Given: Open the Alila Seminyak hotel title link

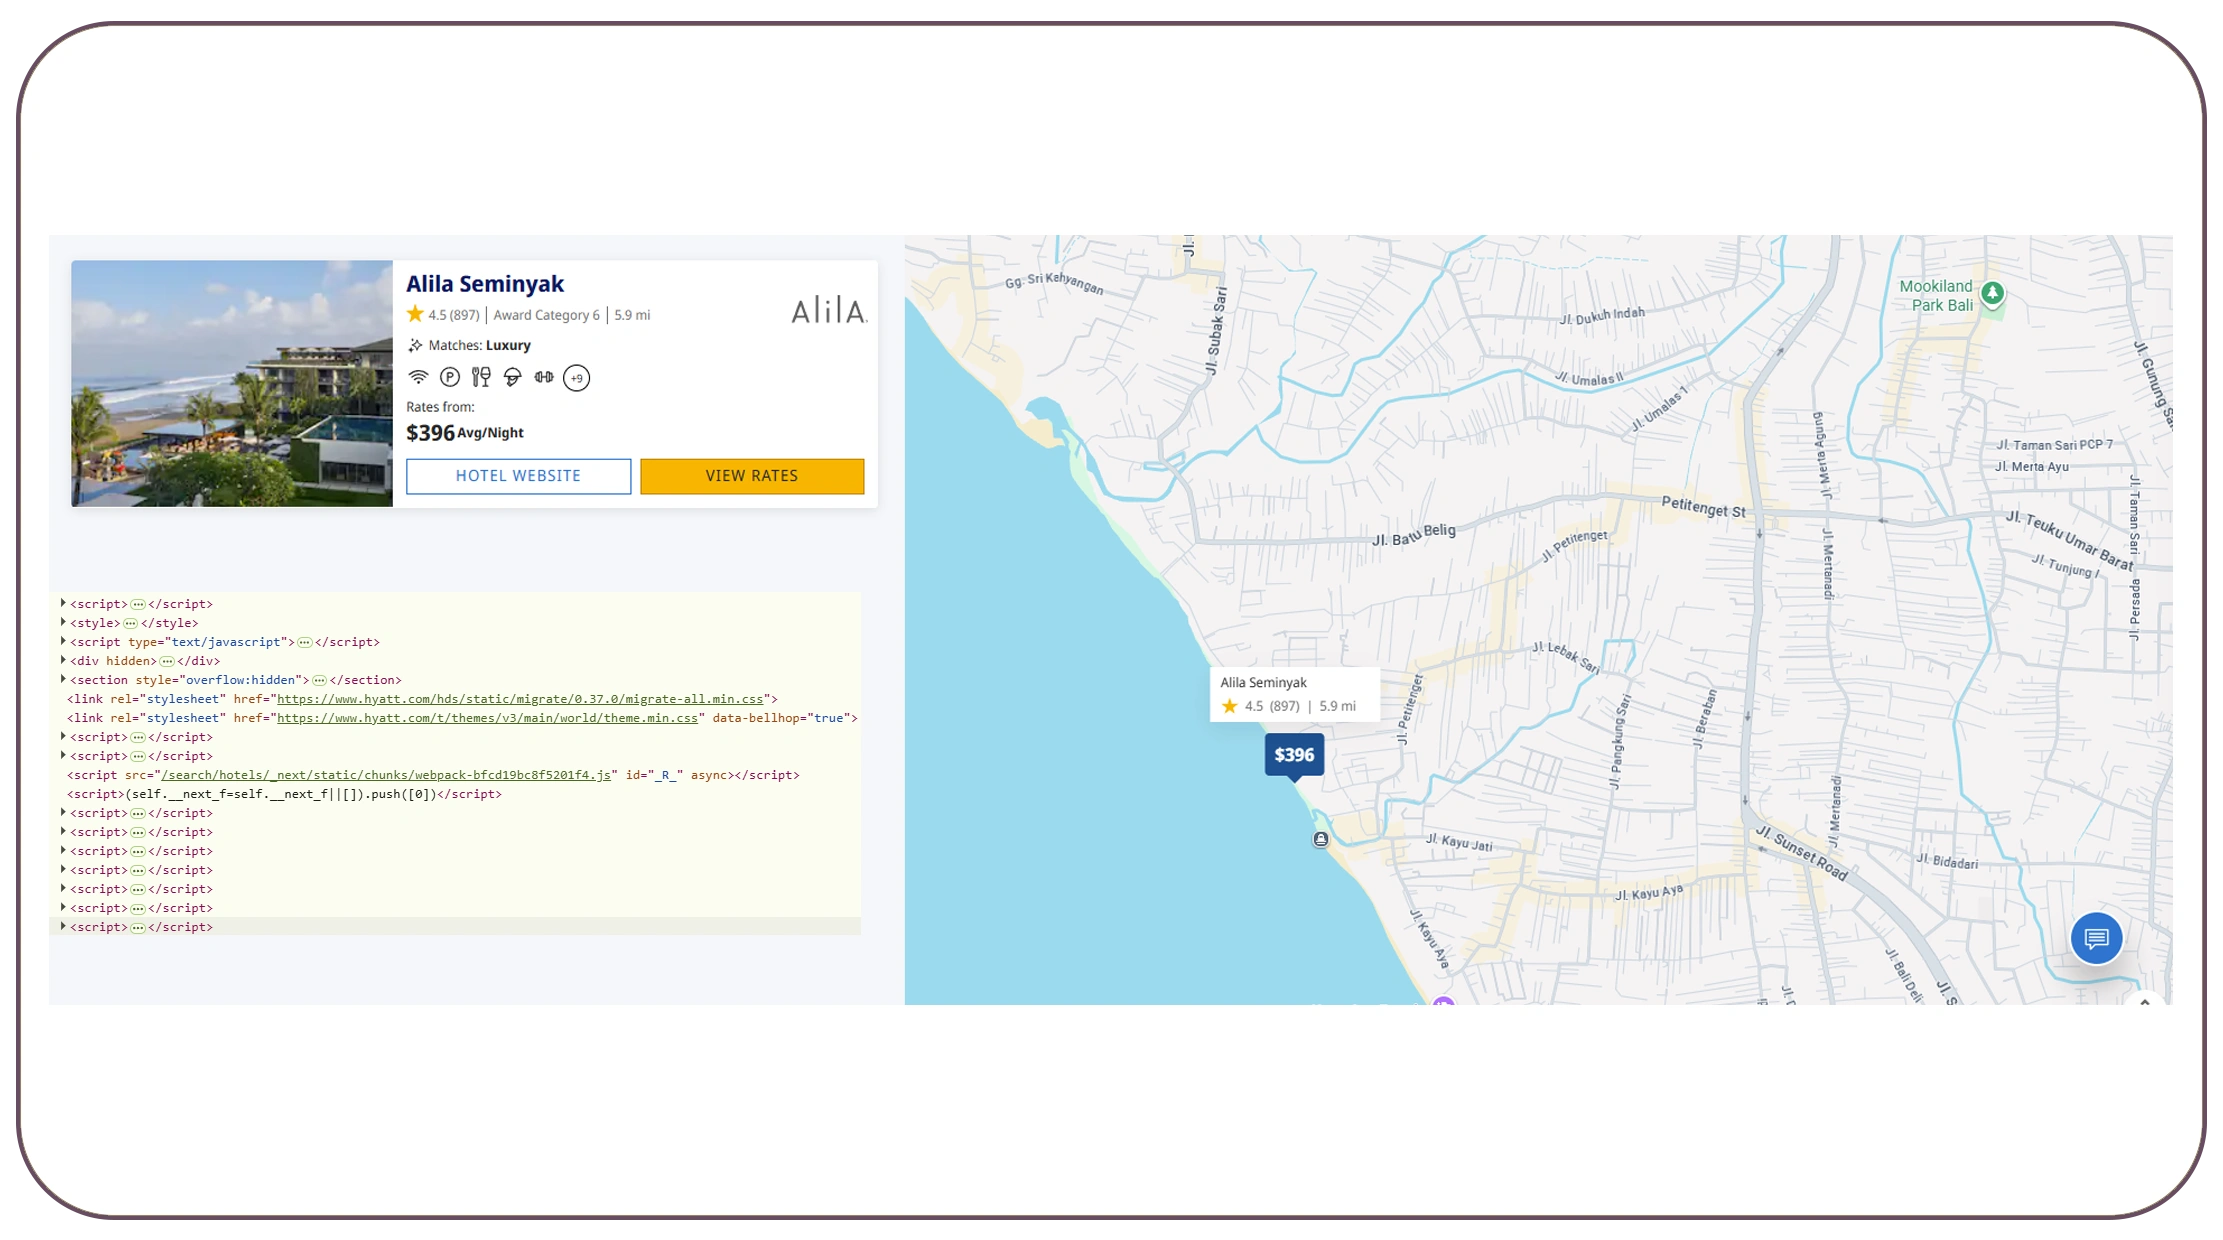Looking at the screenshot, I should [485, 284].
